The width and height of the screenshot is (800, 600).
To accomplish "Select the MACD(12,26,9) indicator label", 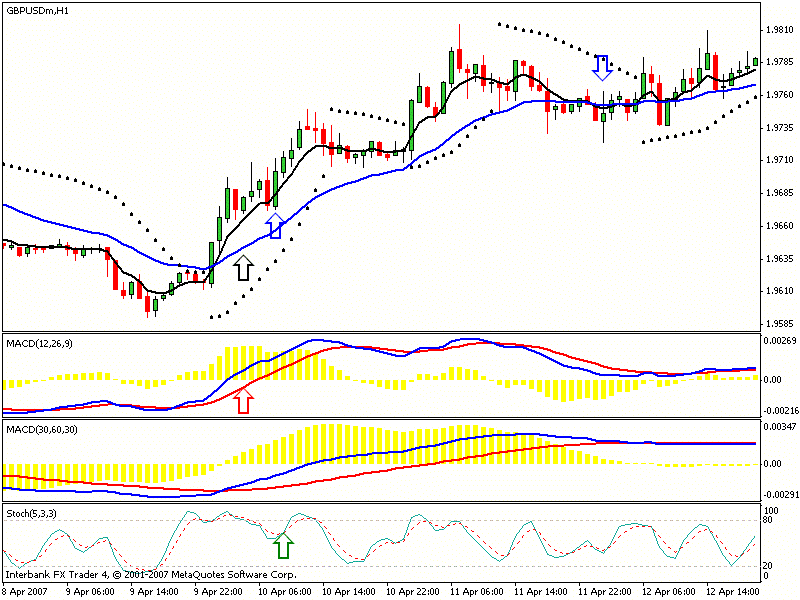I will tap(39, 344).
